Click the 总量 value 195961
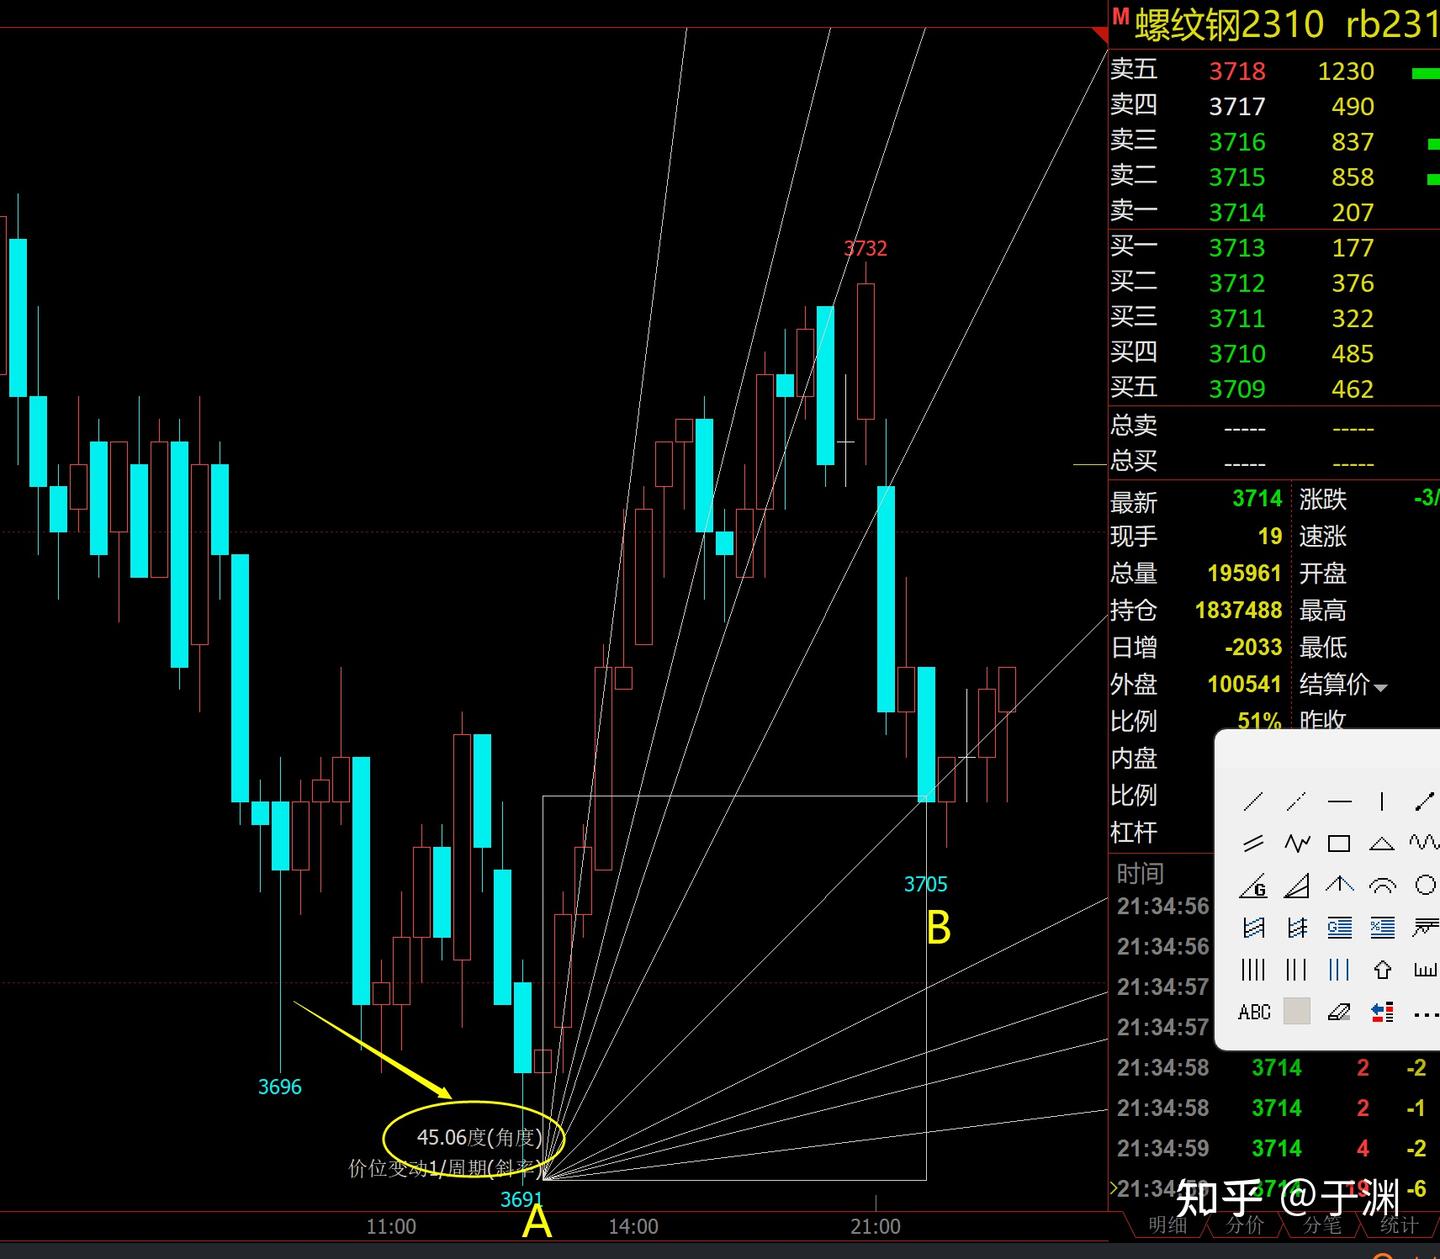 (x=1244, y=573)
